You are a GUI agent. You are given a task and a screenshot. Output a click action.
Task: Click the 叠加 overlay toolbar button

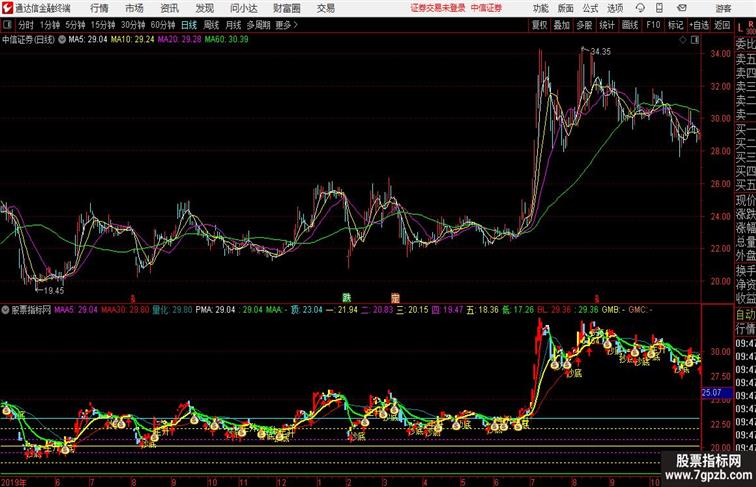pos(562,25)
